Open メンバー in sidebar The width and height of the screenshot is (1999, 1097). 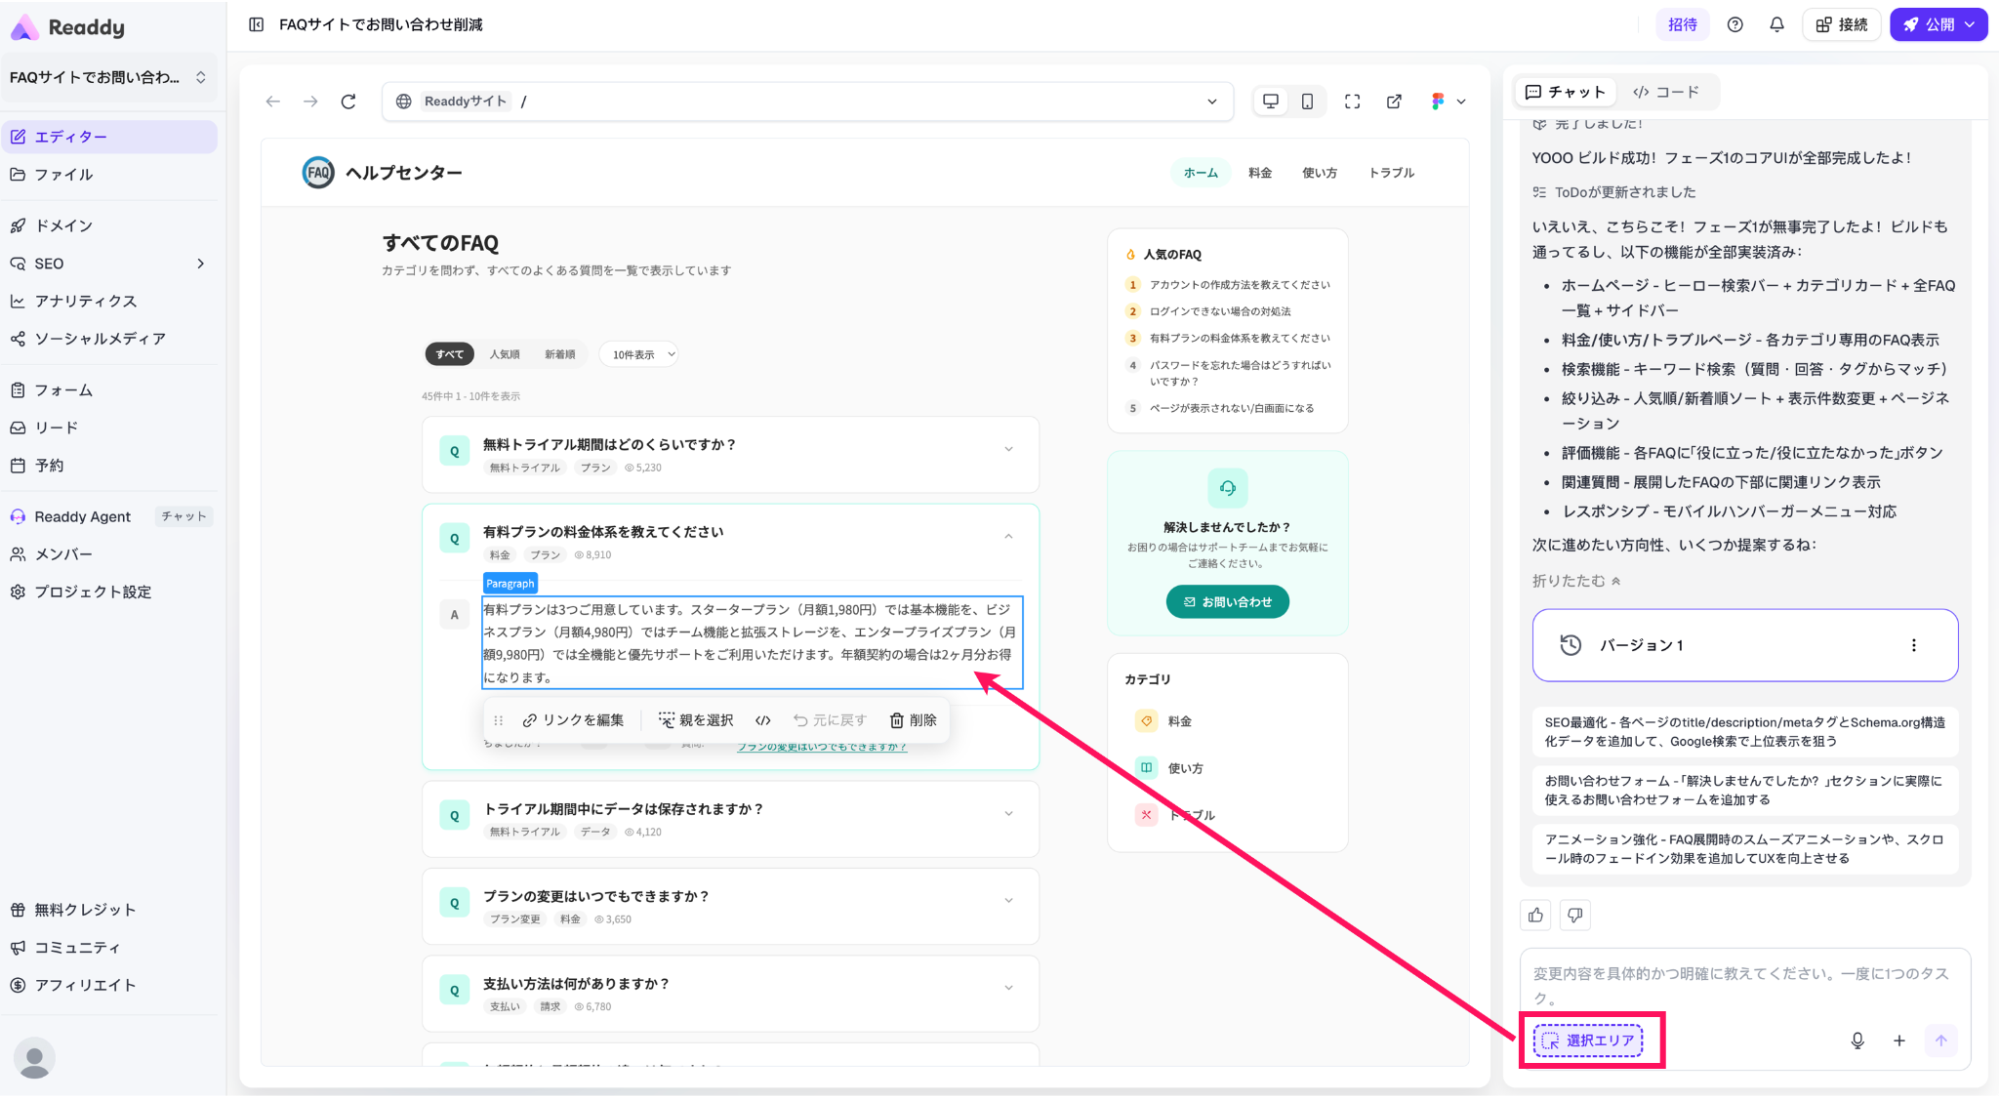point(109,554)
